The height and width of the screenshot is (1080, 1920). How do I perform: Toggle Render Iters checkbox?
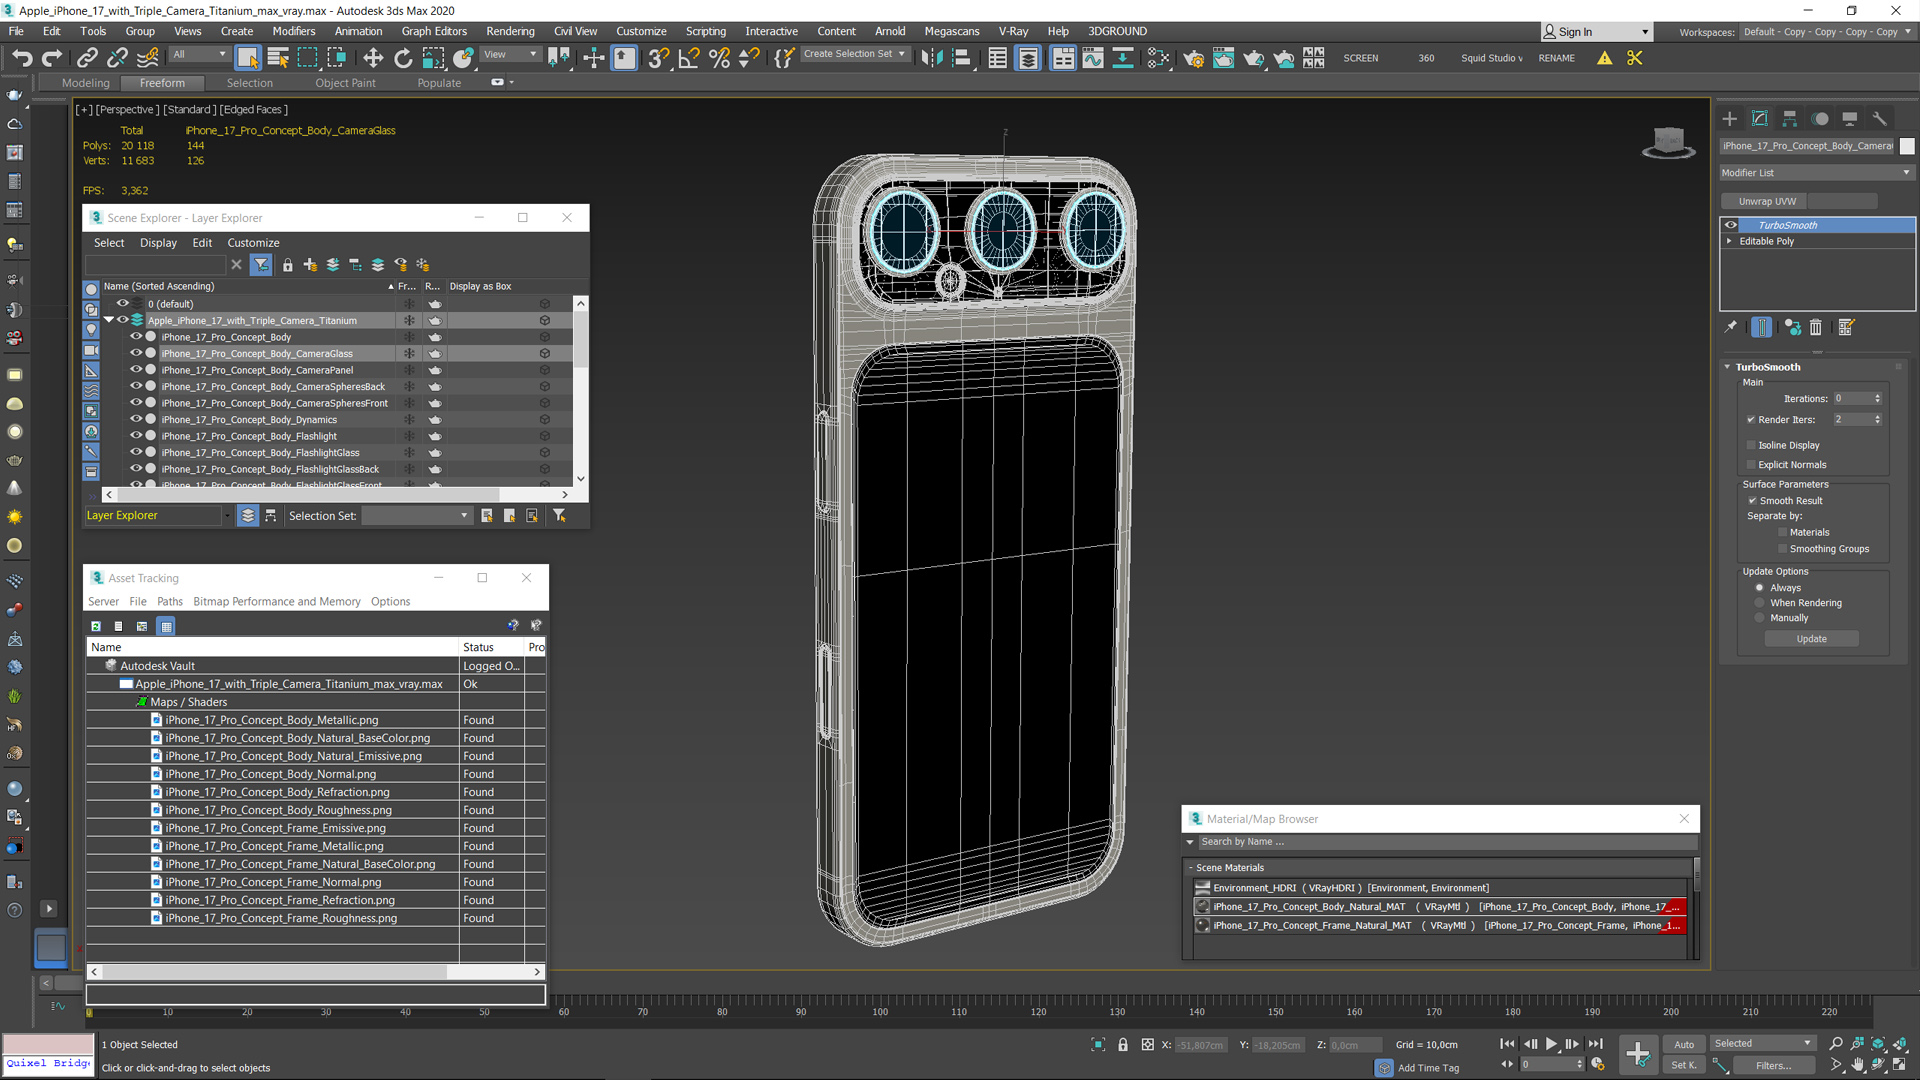tap(1751, 420)
